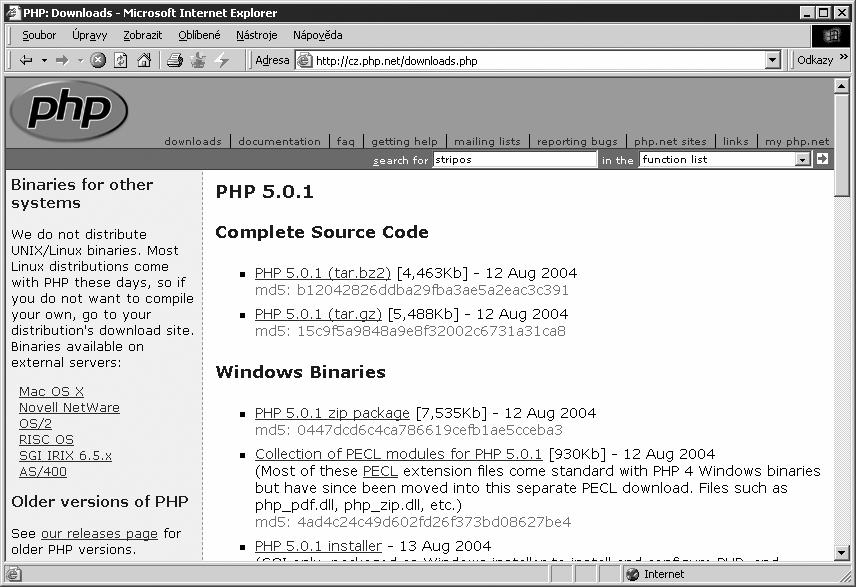The width and height of the screenshot is (856, 587).
Task: Open the mailing lists navigation link
Action: point(487,141)
